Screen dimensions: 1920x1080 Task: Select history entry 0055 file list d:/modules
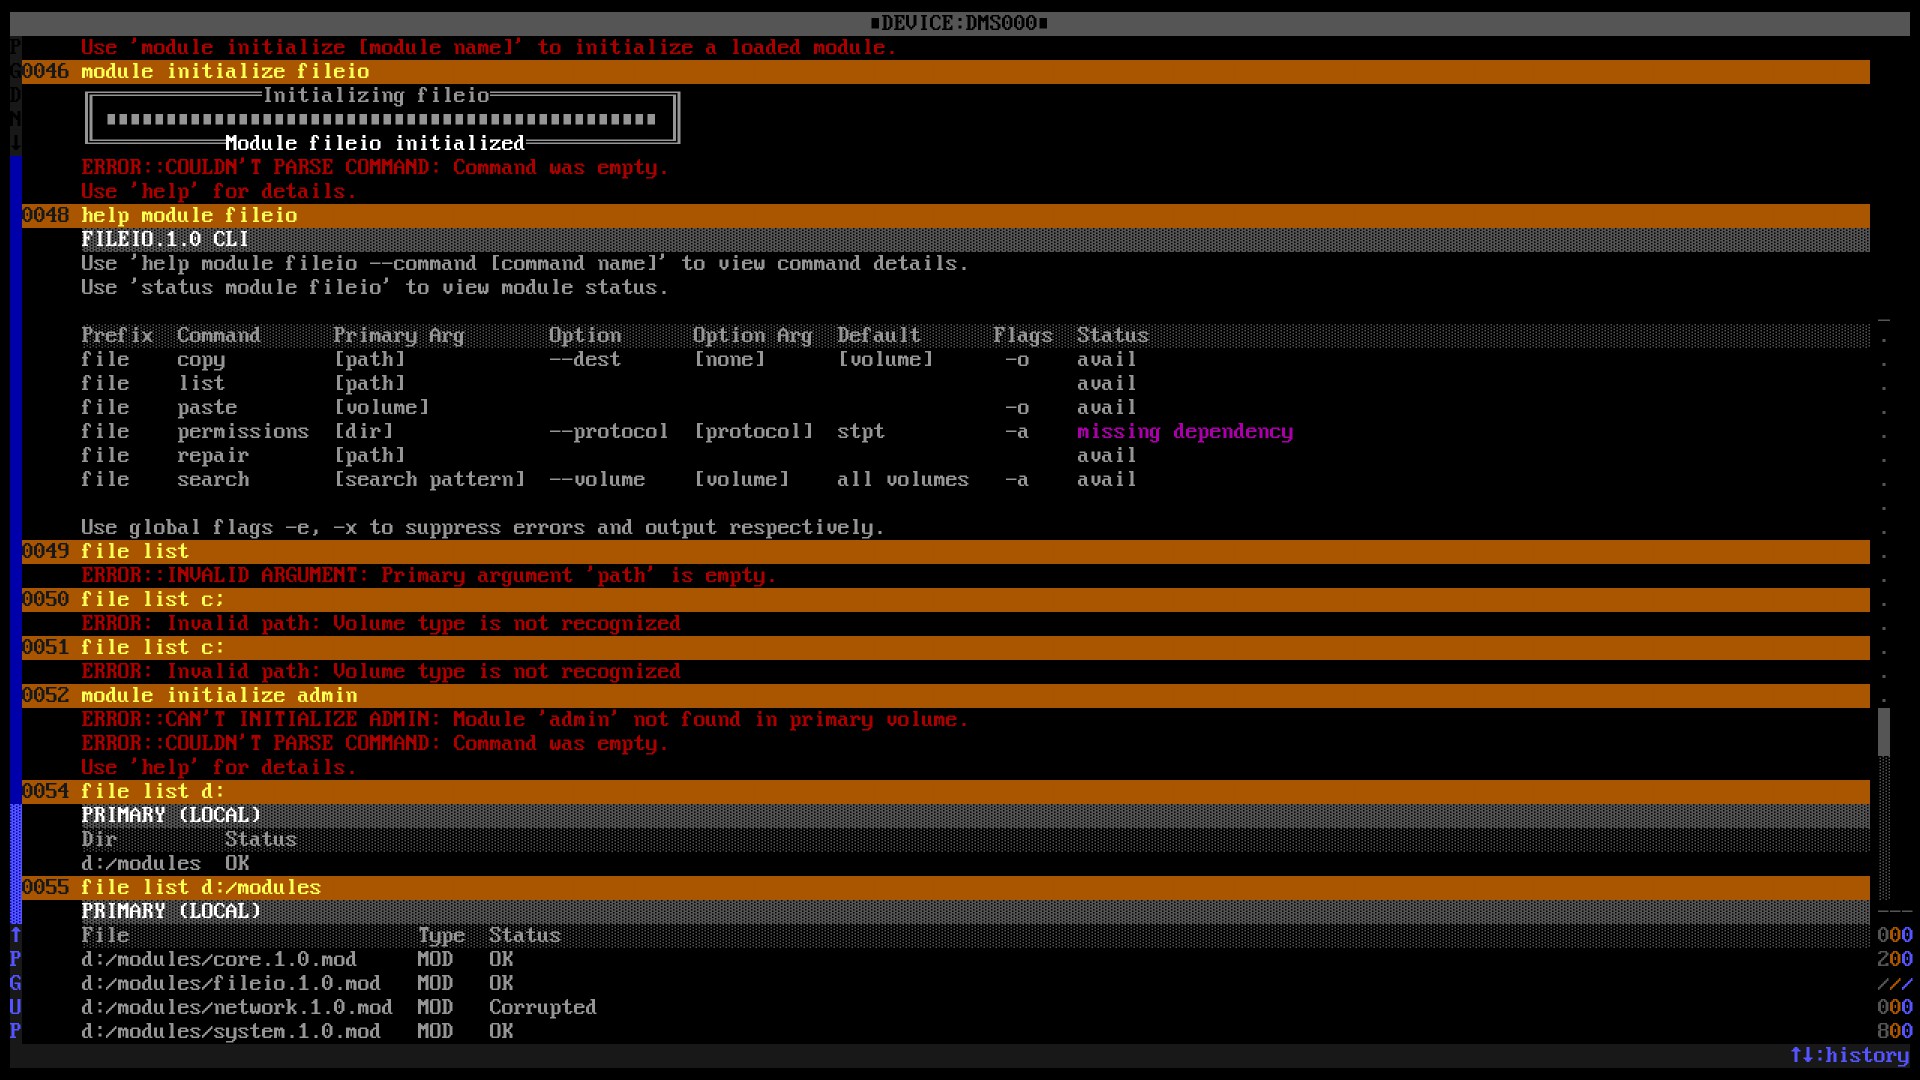(946, 887)
